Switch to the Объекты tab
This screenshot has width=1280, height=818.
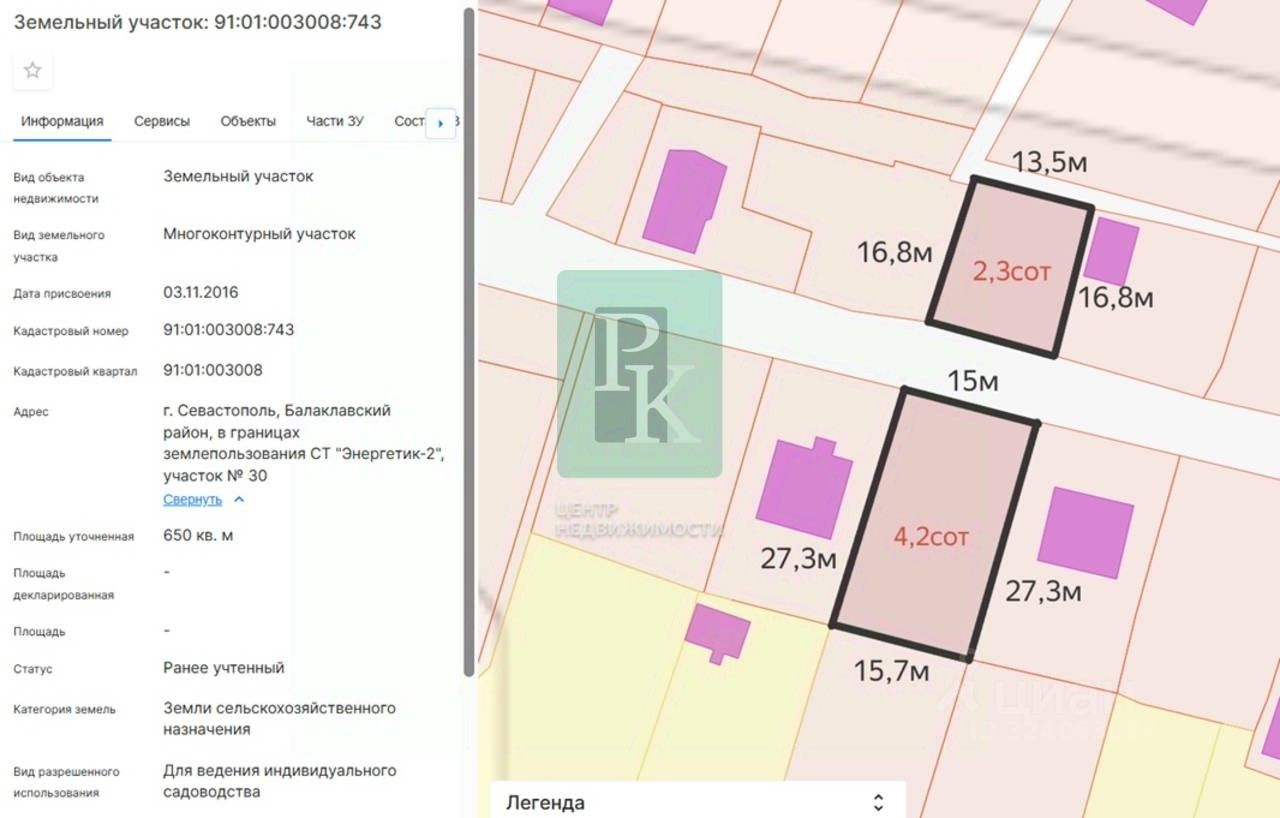coord(248,121)
